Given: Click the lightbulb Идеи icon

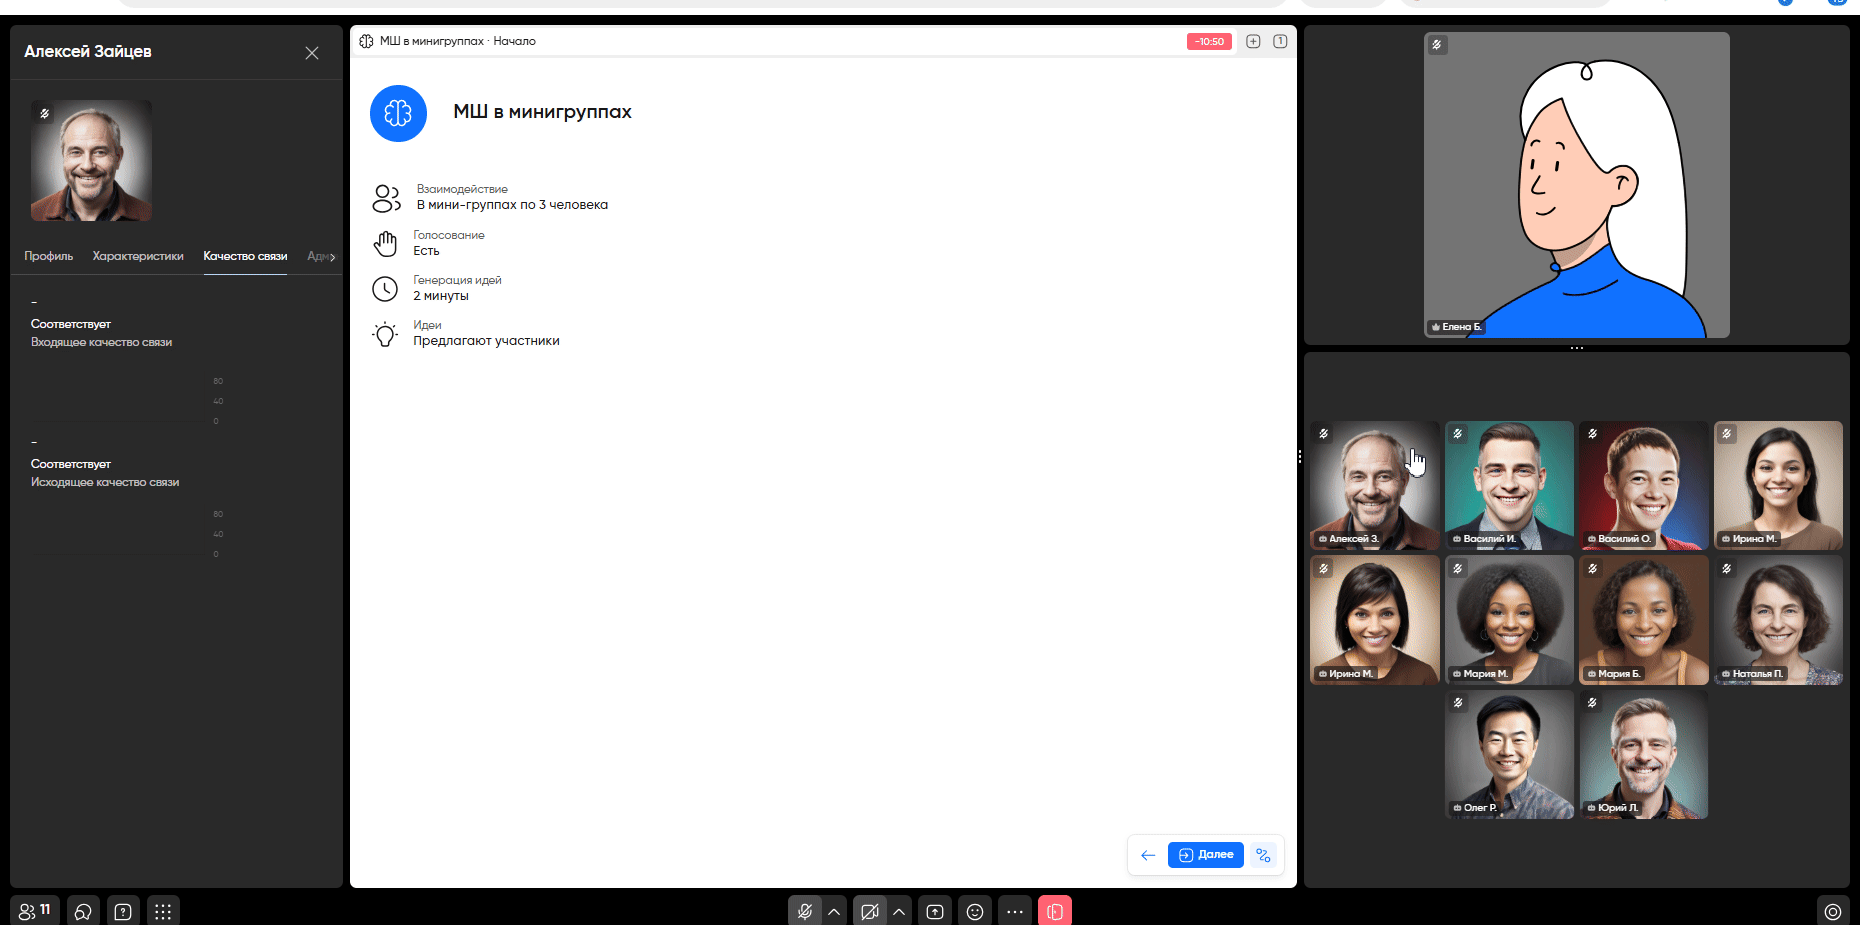Looking at the screenshot, I should pyautogui.click(x=385, y=334).
